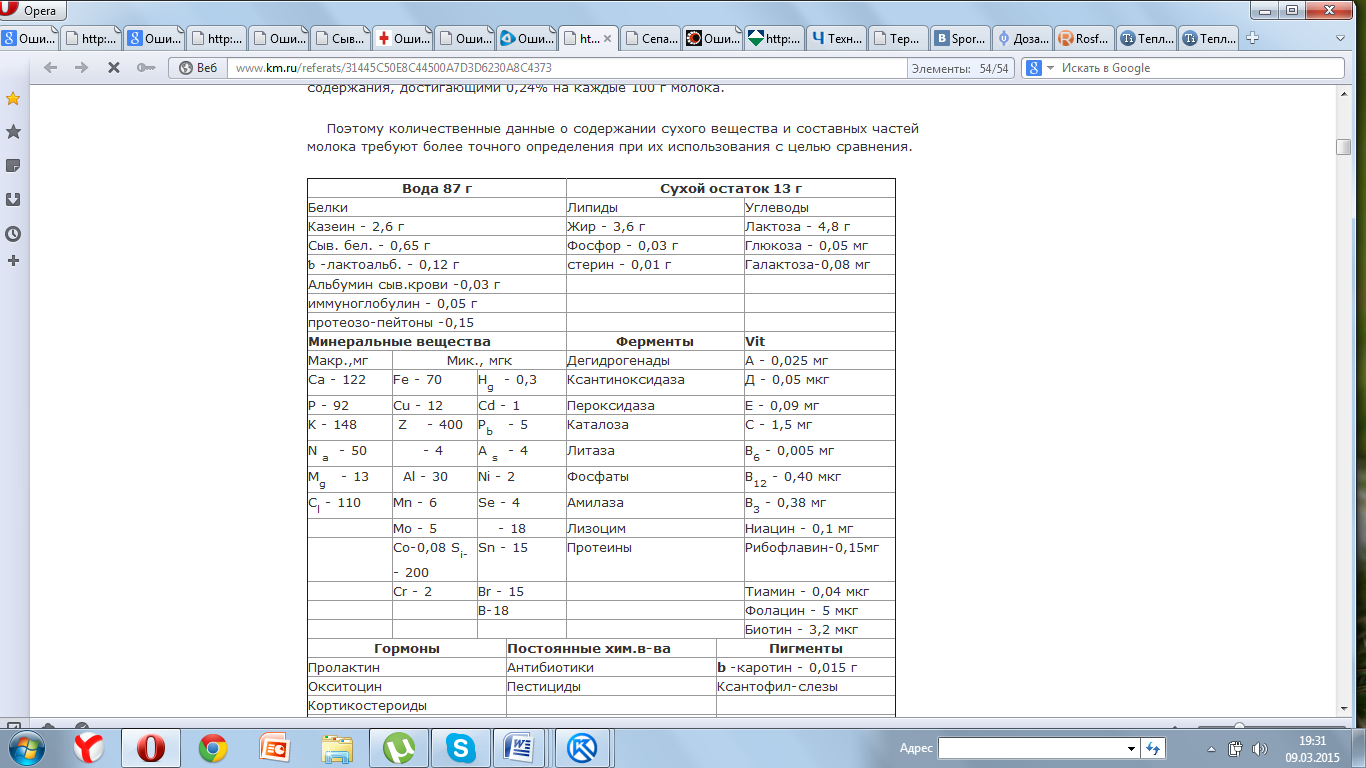This screenshot has height=768, width=1366.
Task: Open the second star sidebar panel
Action: tap(13, 132)
